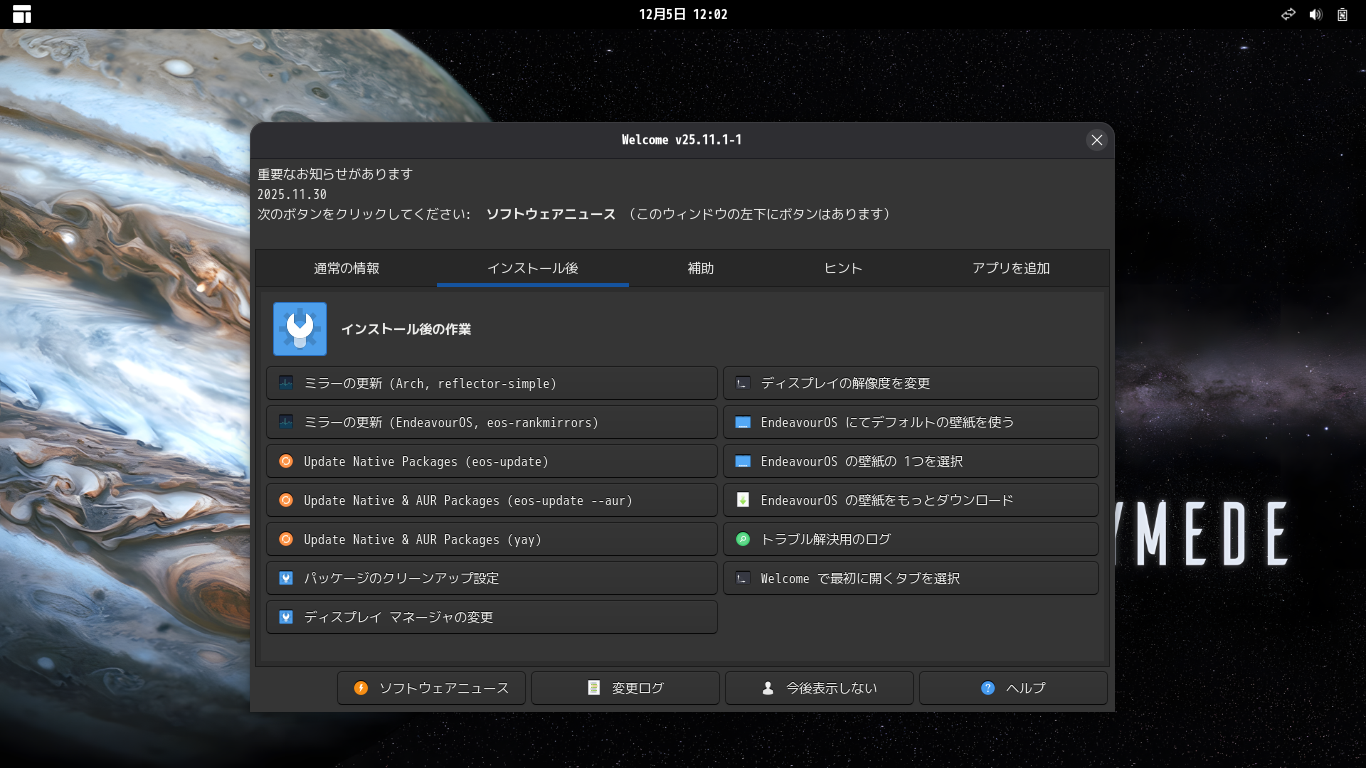Viewport: 1366px width, 768px height.
Task: Open the 変更ログ button
Action: point(625,688)
